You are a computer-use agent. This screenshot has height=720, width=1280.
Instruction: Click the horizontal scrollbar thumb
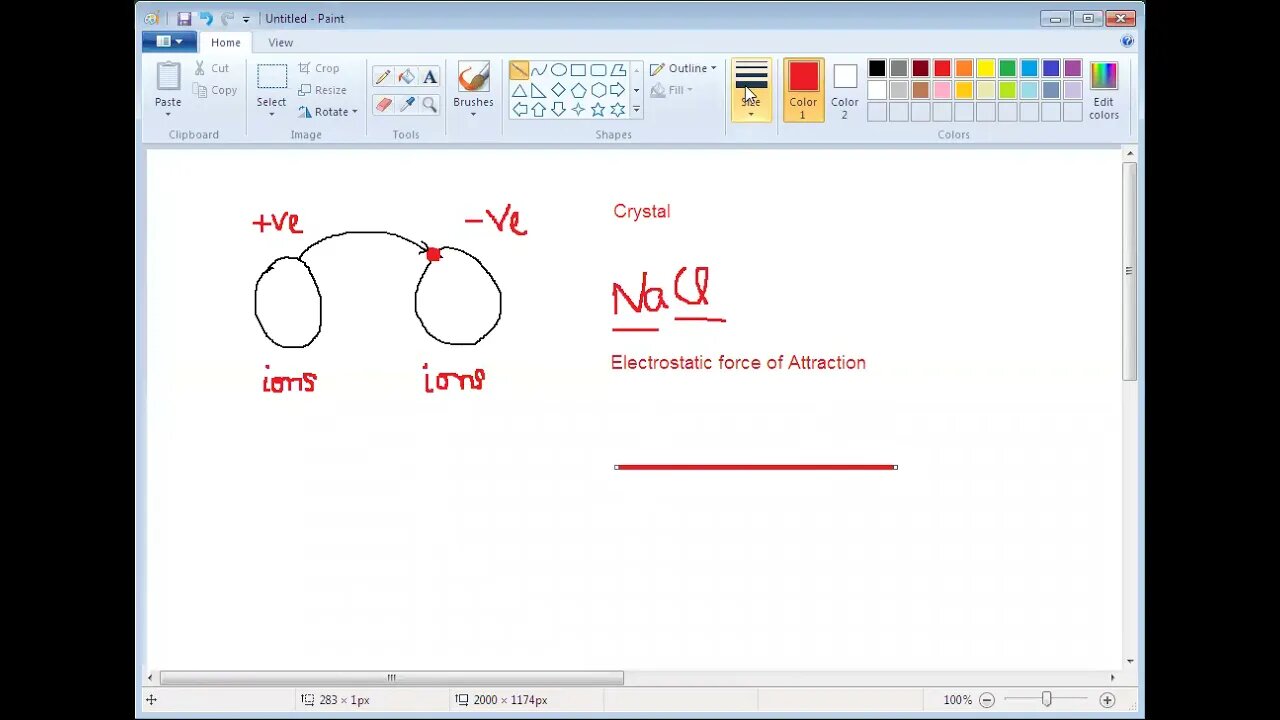point(391,678)
